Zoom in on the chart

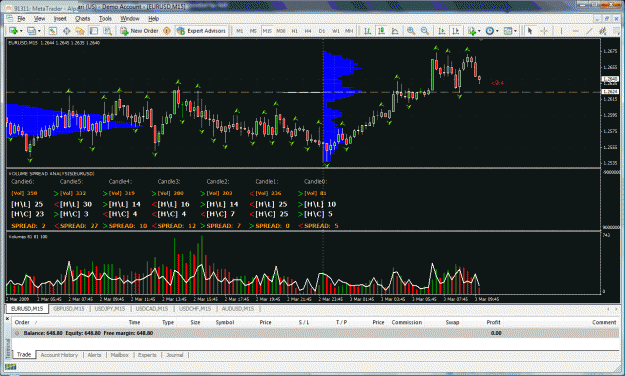coord(411,31)
